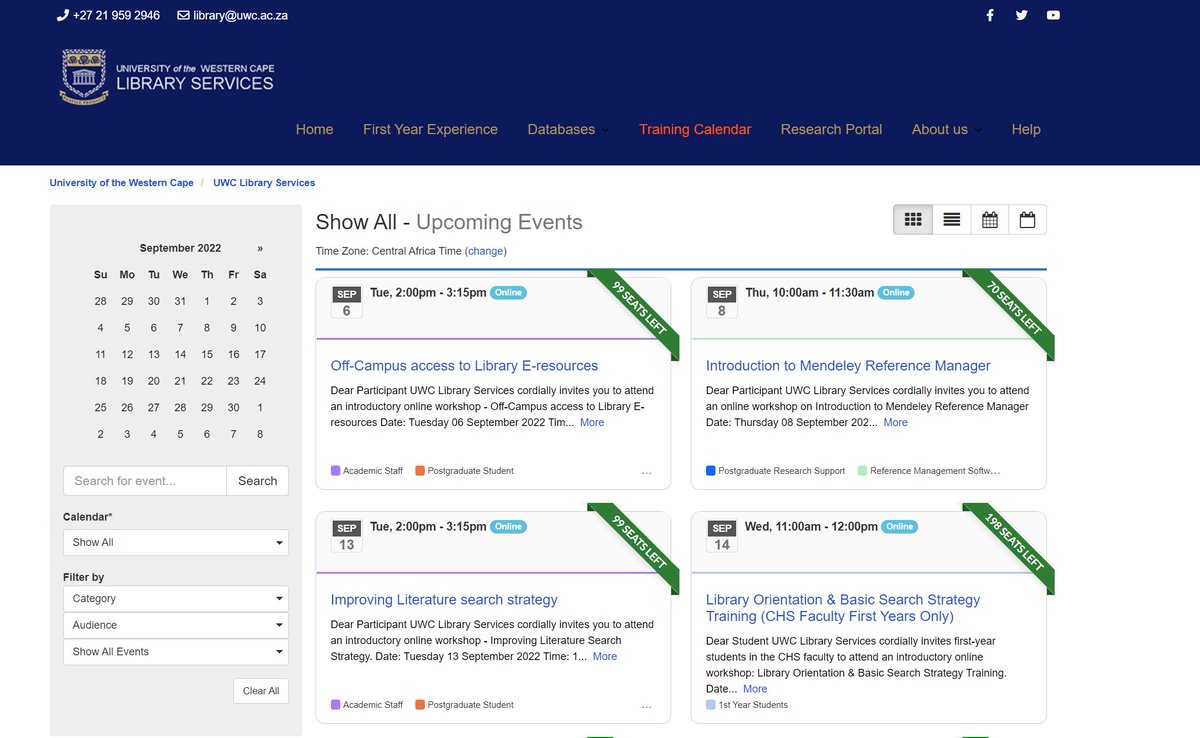This screenshot has width=1200, height=738.
Task: Open Research Portal menu item
Action: (x=831, y=129)
